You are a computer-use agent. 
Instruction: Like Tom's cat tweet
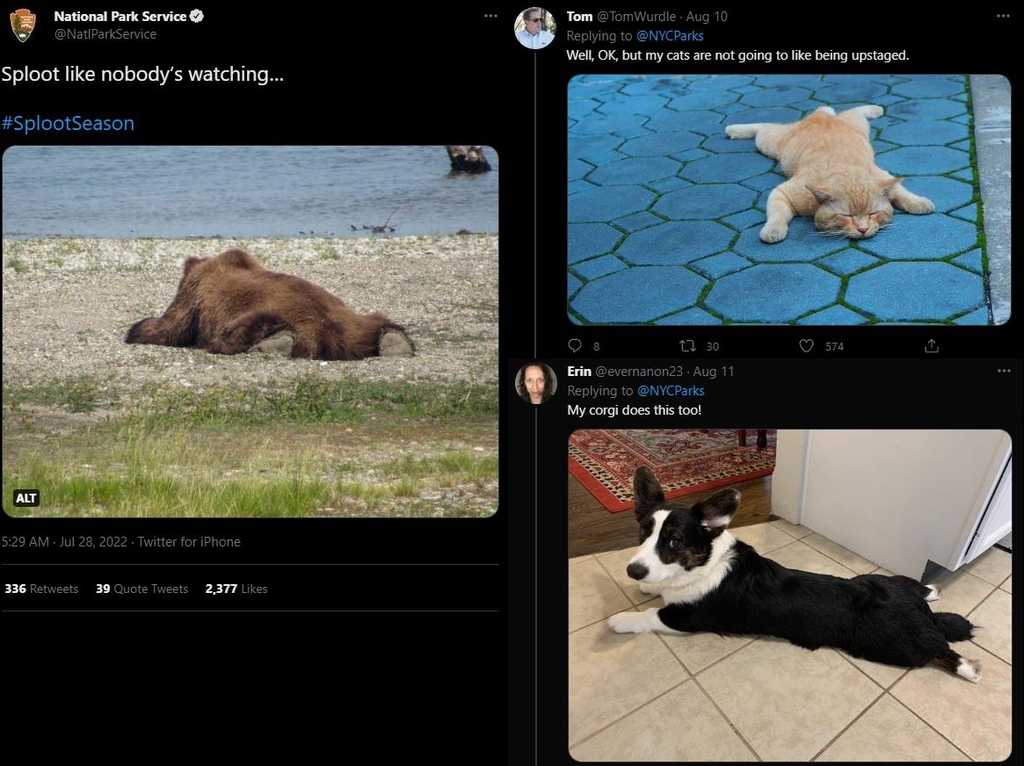(807, 346)
